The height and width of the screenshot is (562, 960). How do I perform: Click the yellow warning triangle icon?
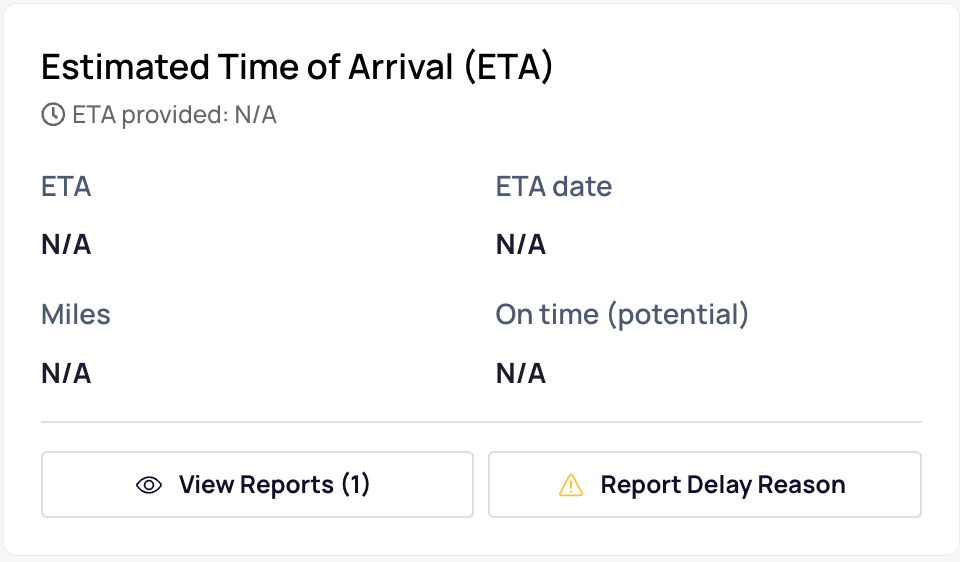coord(571,485)
